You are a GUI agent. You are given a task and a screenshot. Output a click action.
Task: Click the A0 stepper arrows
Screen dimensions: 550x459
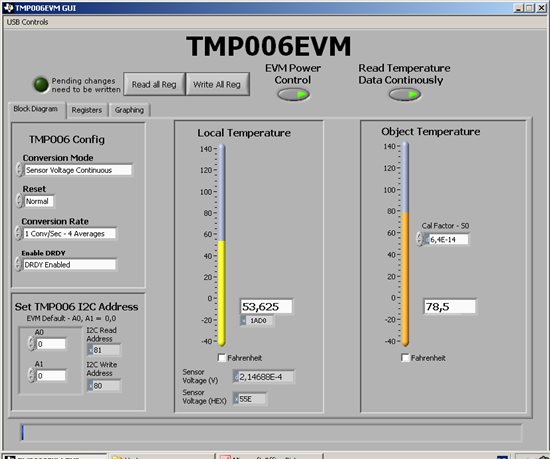click(32, 344)
